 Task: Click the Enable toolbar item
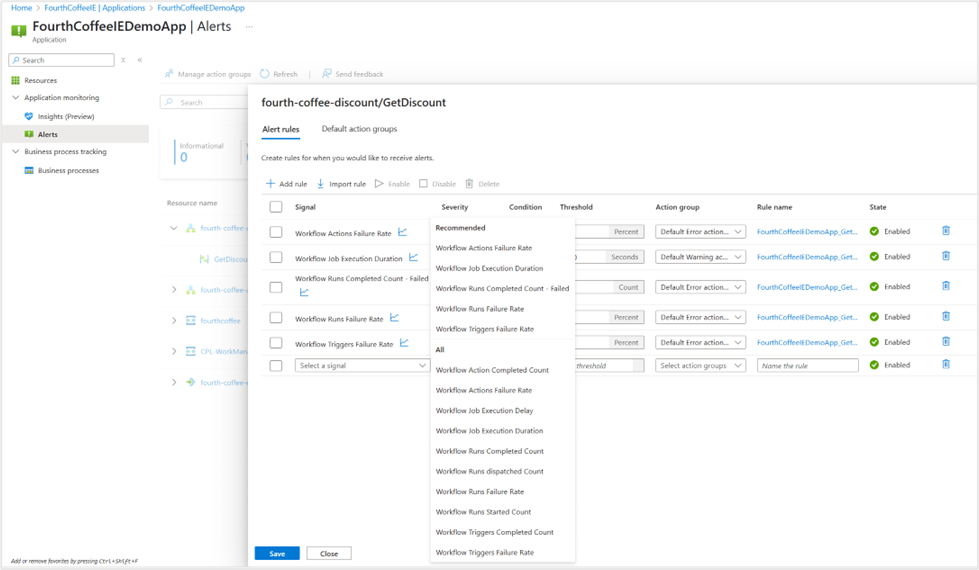click(x=393, y=184)
